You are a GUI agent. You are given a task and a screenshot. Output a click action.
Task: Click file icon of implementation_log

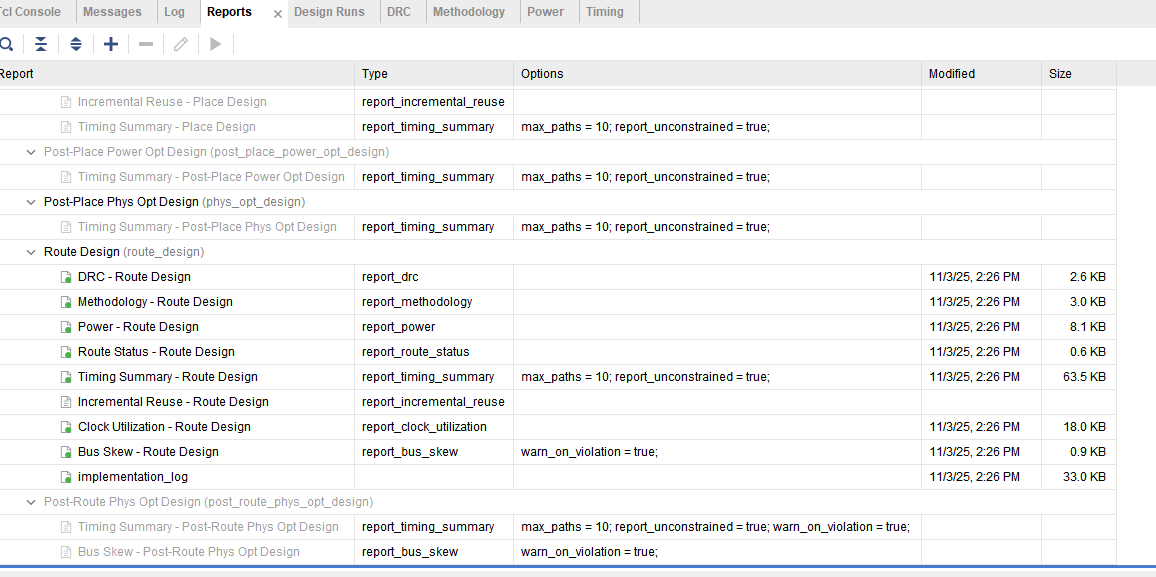[x=66, y=478]
